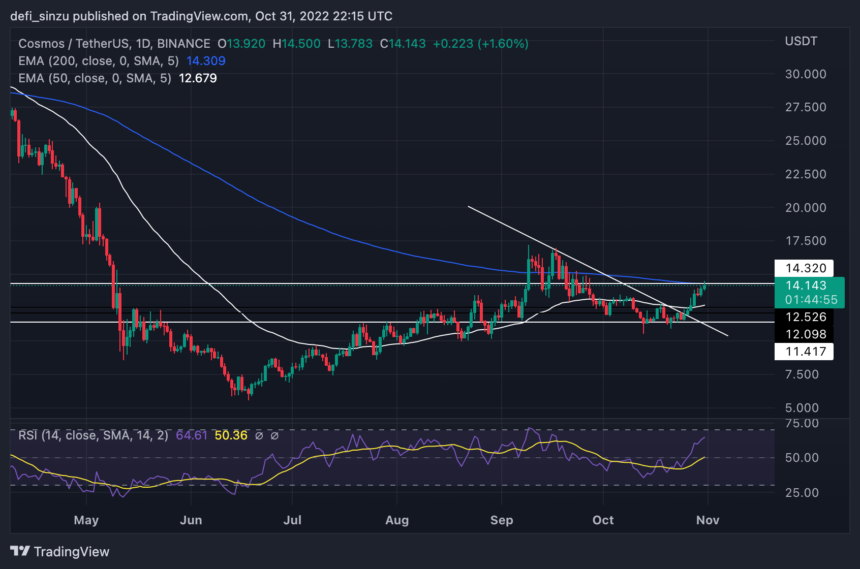The height and width of the screenshot is (569, 860).
Task: Click the Sep label on time axis
Action: click(503, 520)
